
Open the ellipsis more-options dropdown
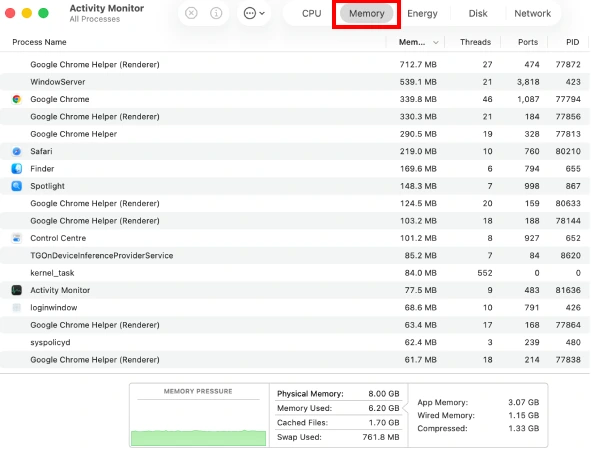click(x=254, y=13)
